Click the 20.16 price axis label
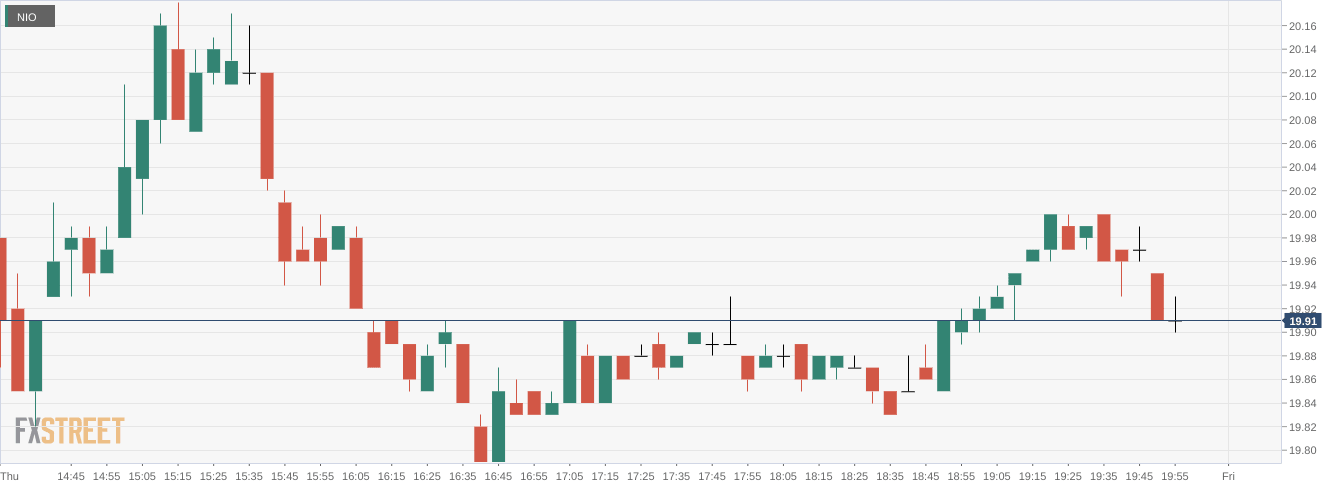The height and width of the screenshot is (489, 1340). (x=1302, y=26)
